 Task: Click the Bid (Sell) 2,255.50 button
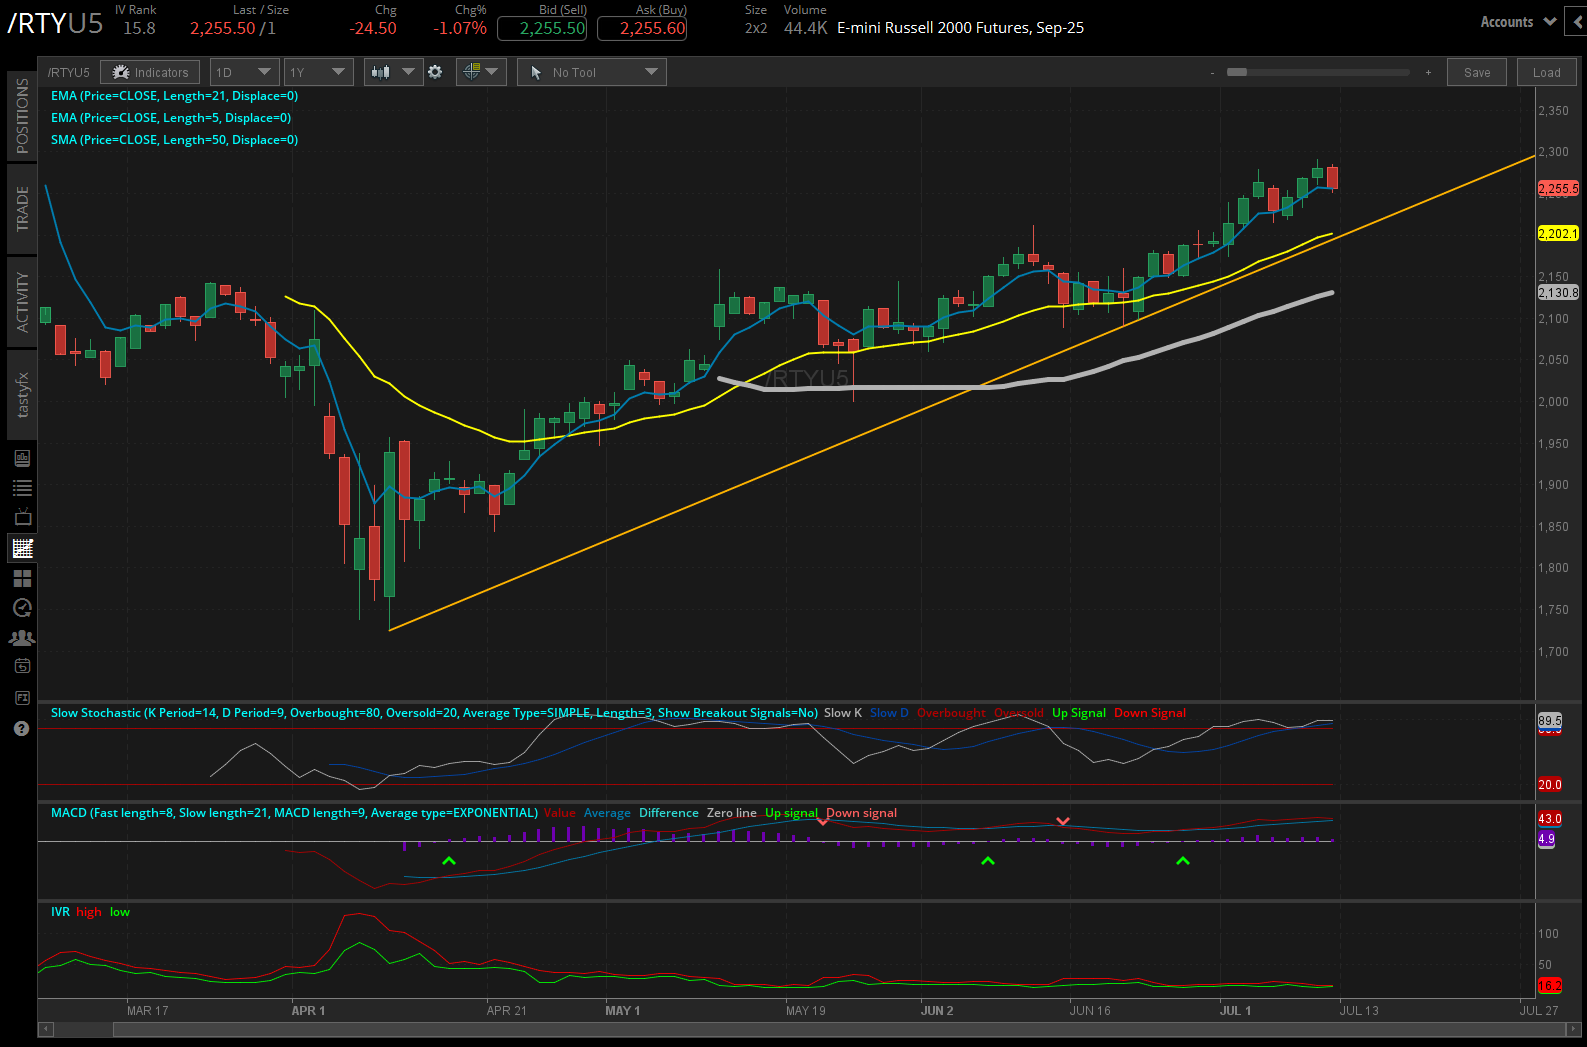543,28
